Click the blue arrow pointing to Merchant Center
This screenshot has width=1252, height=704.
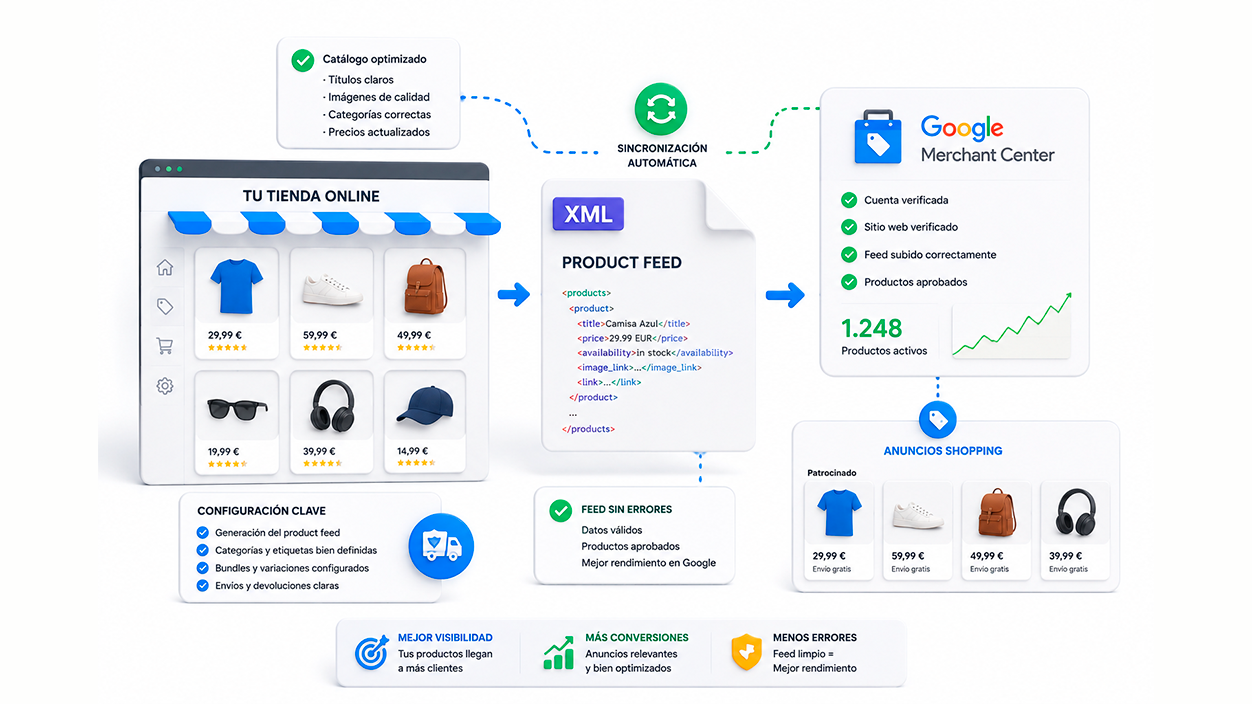coord(786,294)
